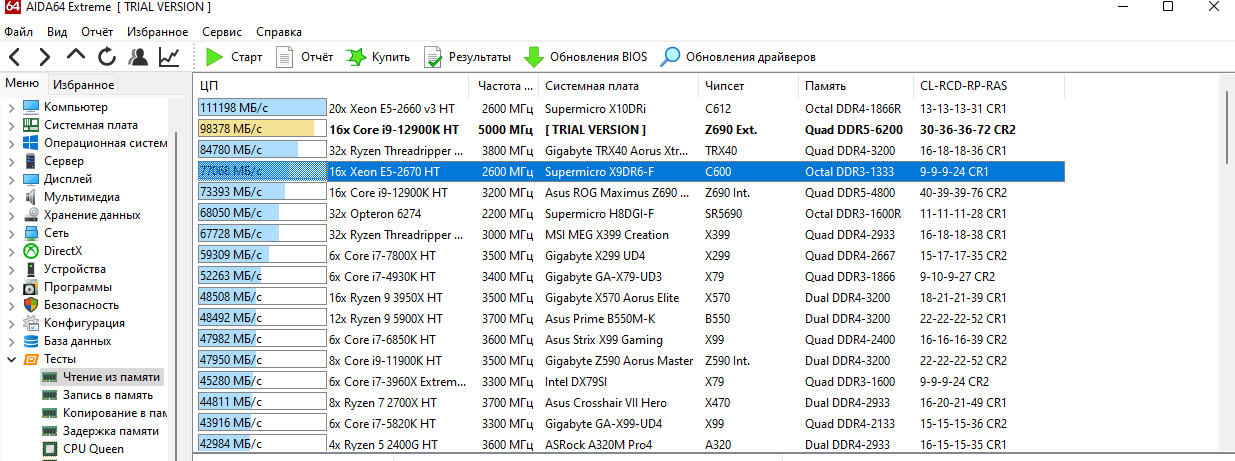Open the Results checklist icon
Screen dimensions: 1235x461
point(433,57)
